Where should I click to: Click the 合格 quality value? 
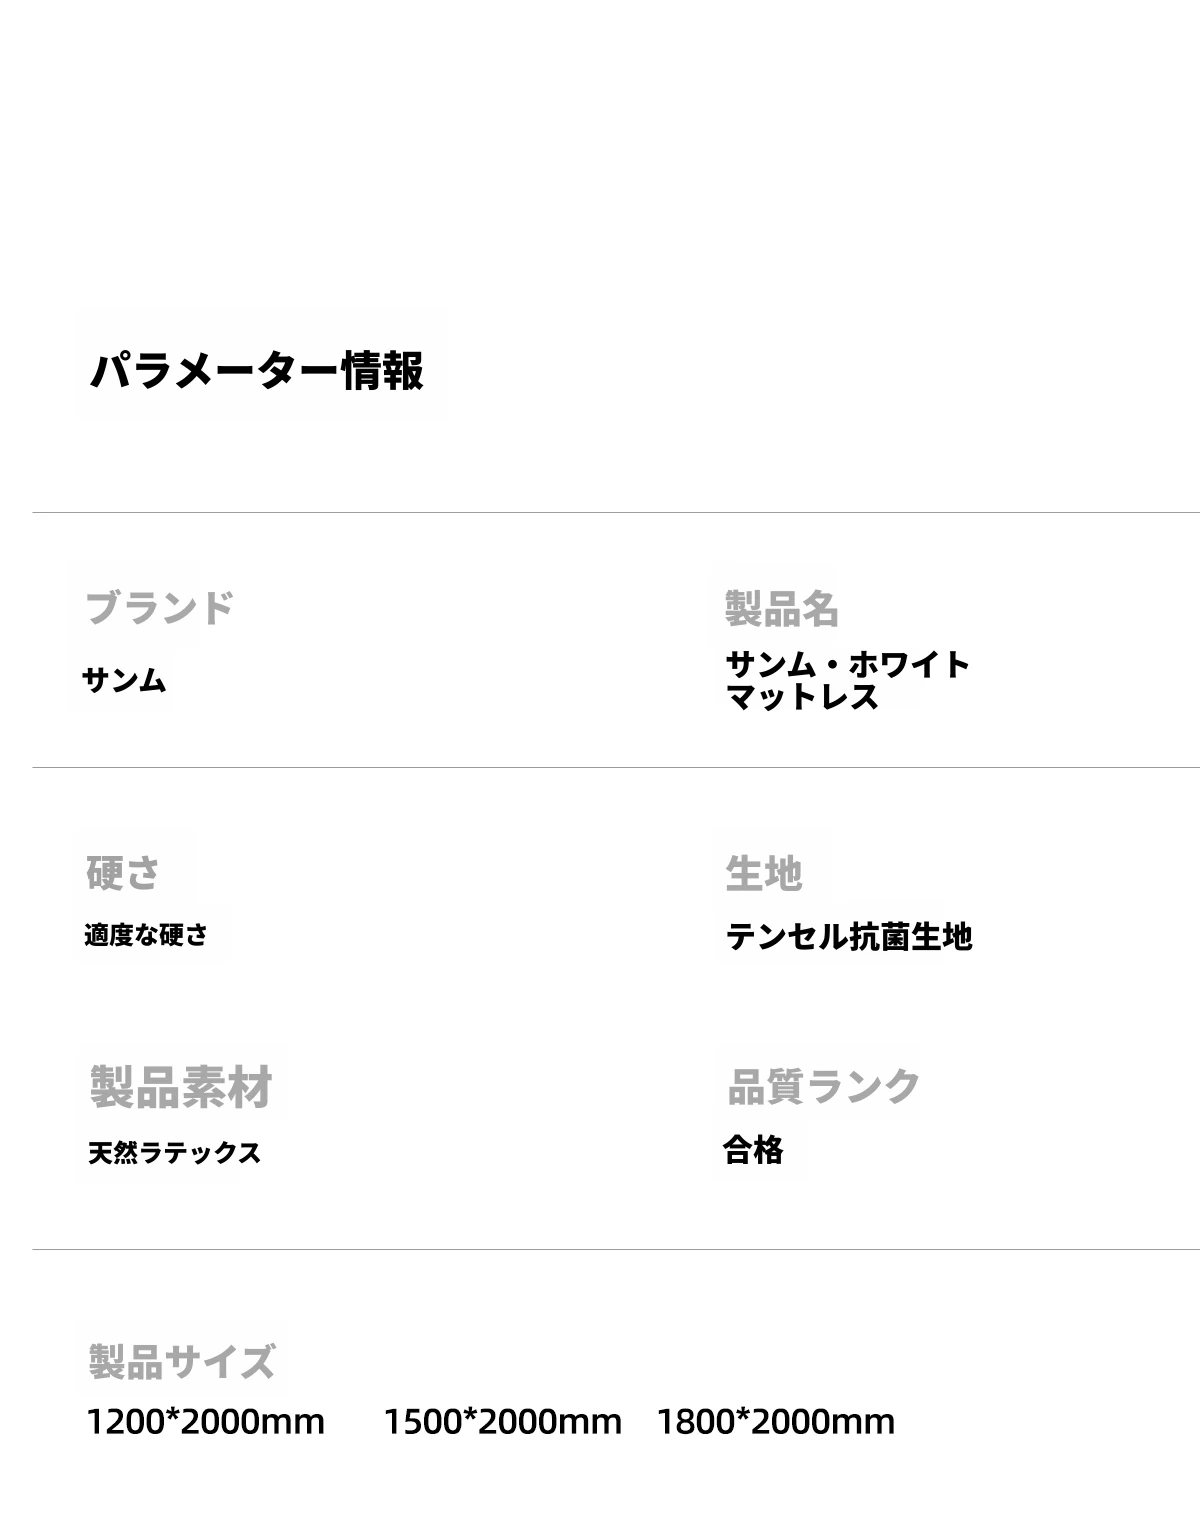pos(753,1150)
